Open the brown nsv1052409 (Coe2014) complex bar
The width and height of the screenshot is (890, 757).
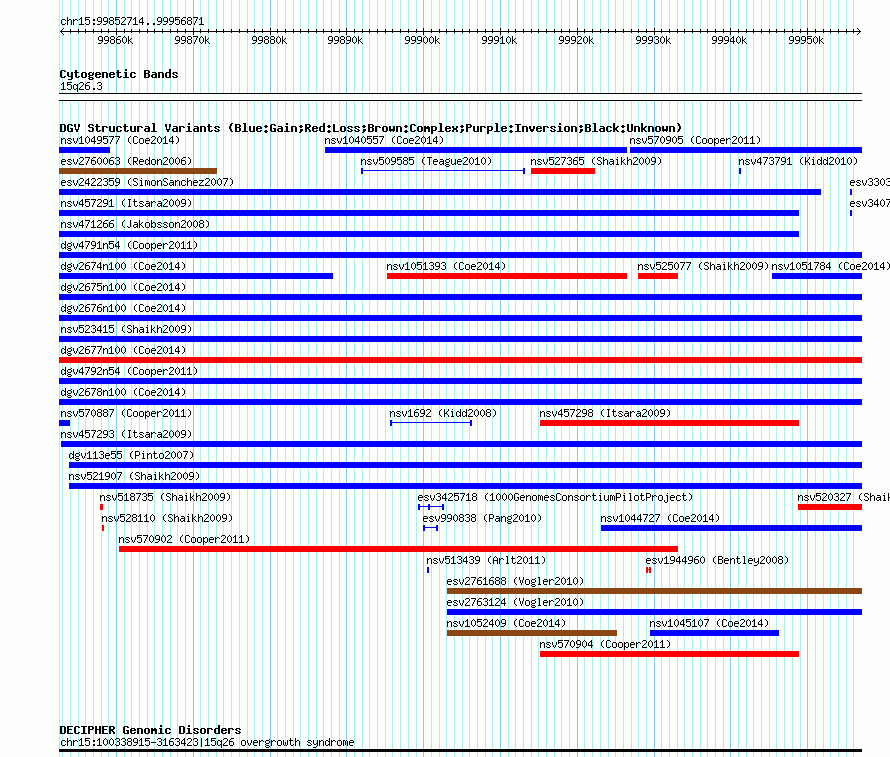click(532, 633)
